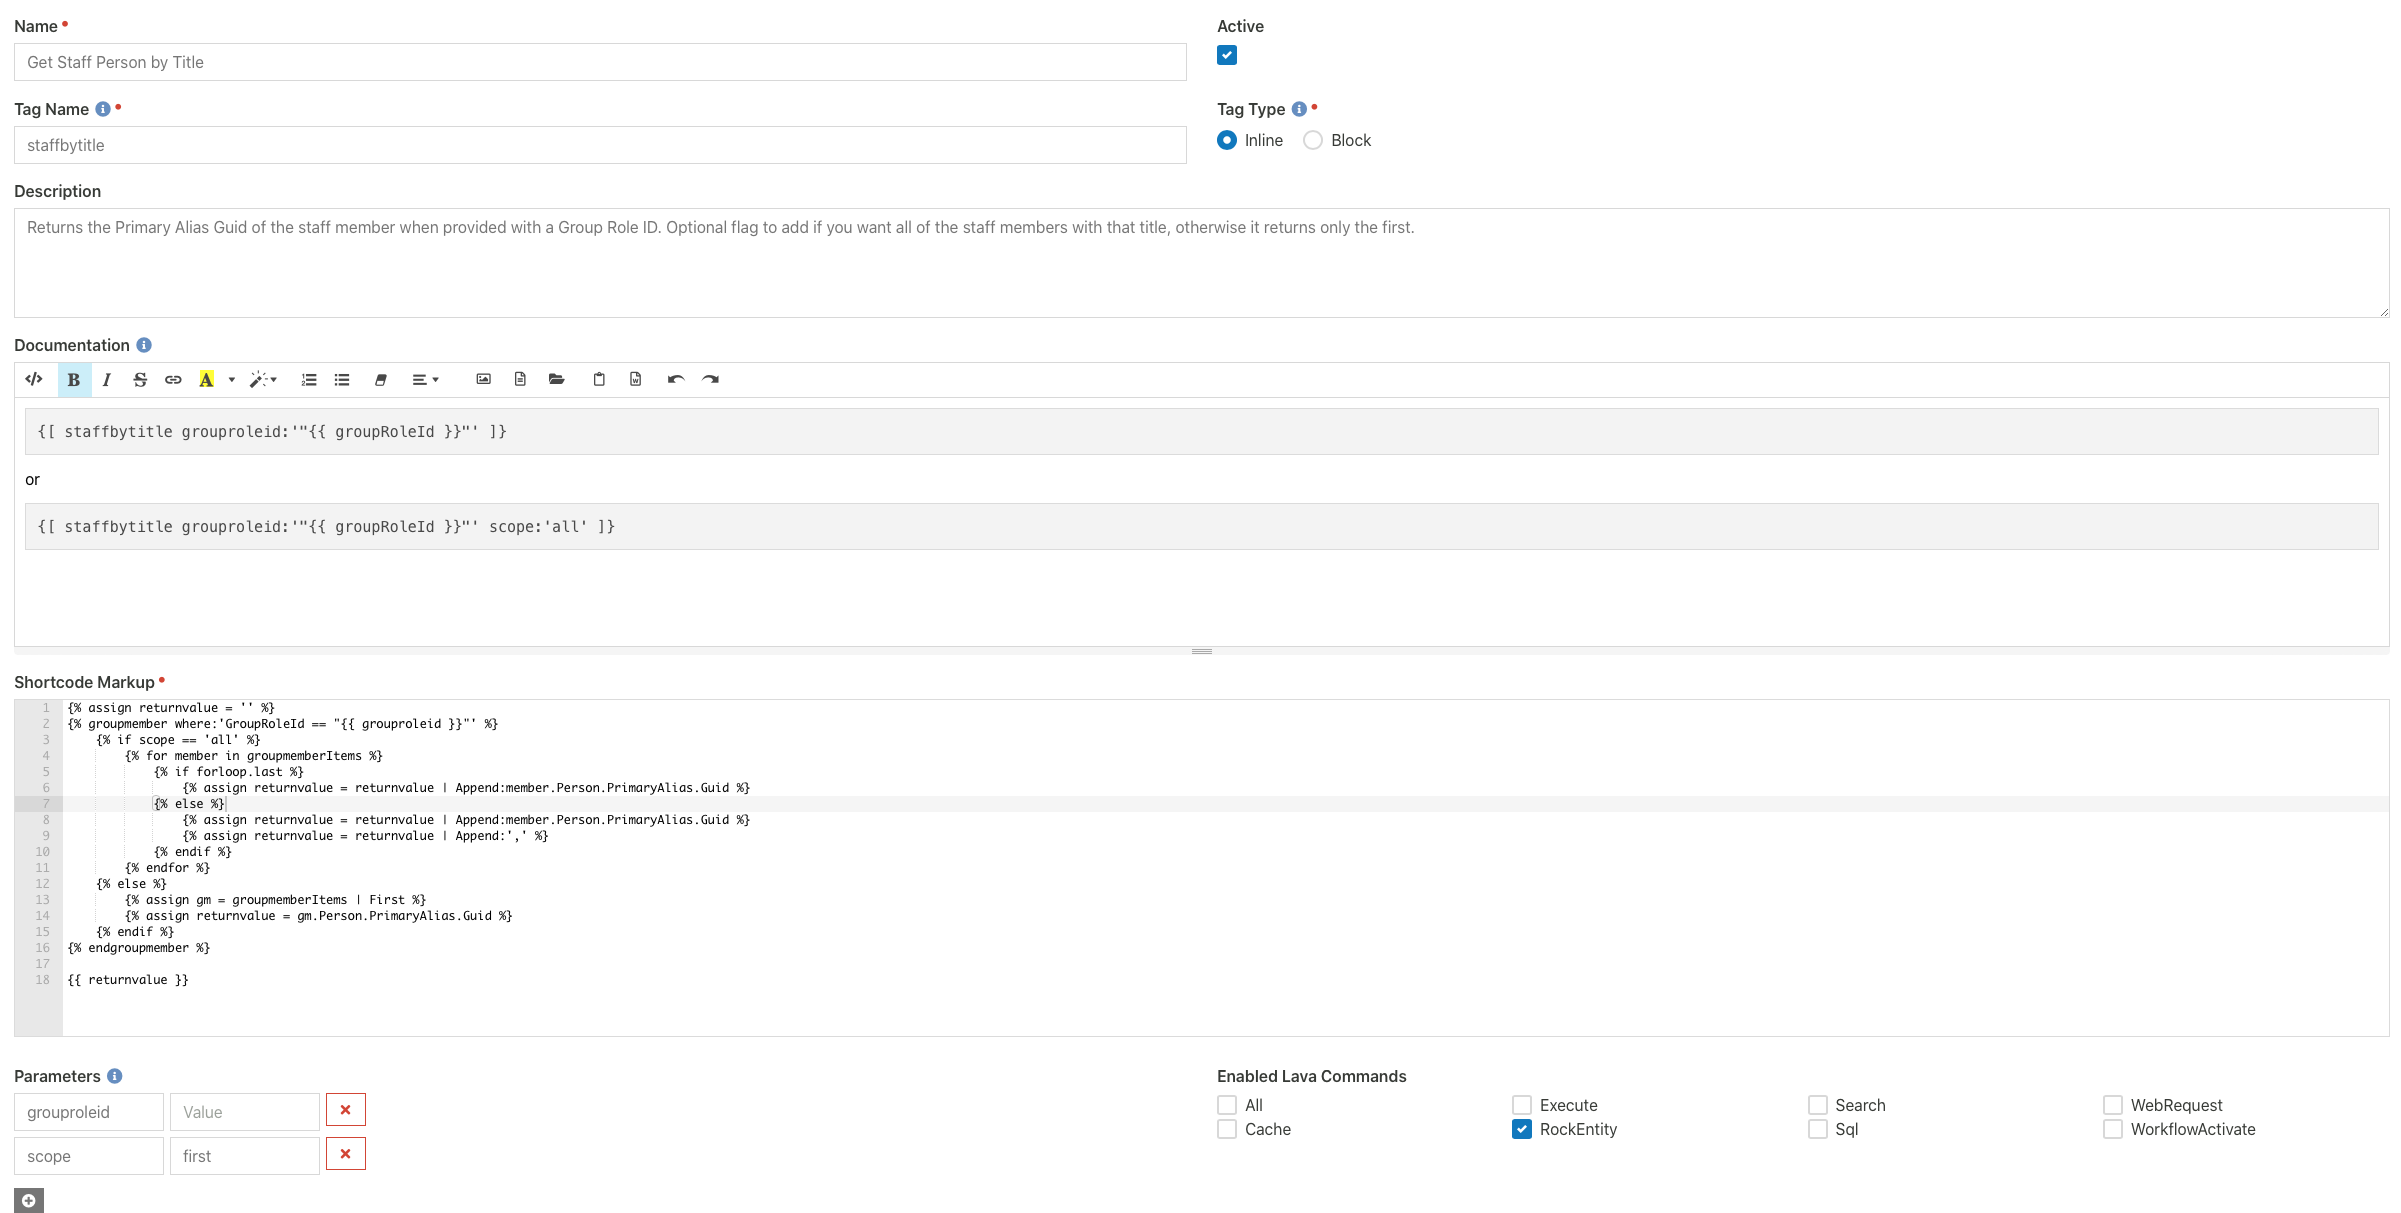Insert a hyperlink
Image resolution: width=2401 pixels, height=1213 pixels.
point(173,379)
